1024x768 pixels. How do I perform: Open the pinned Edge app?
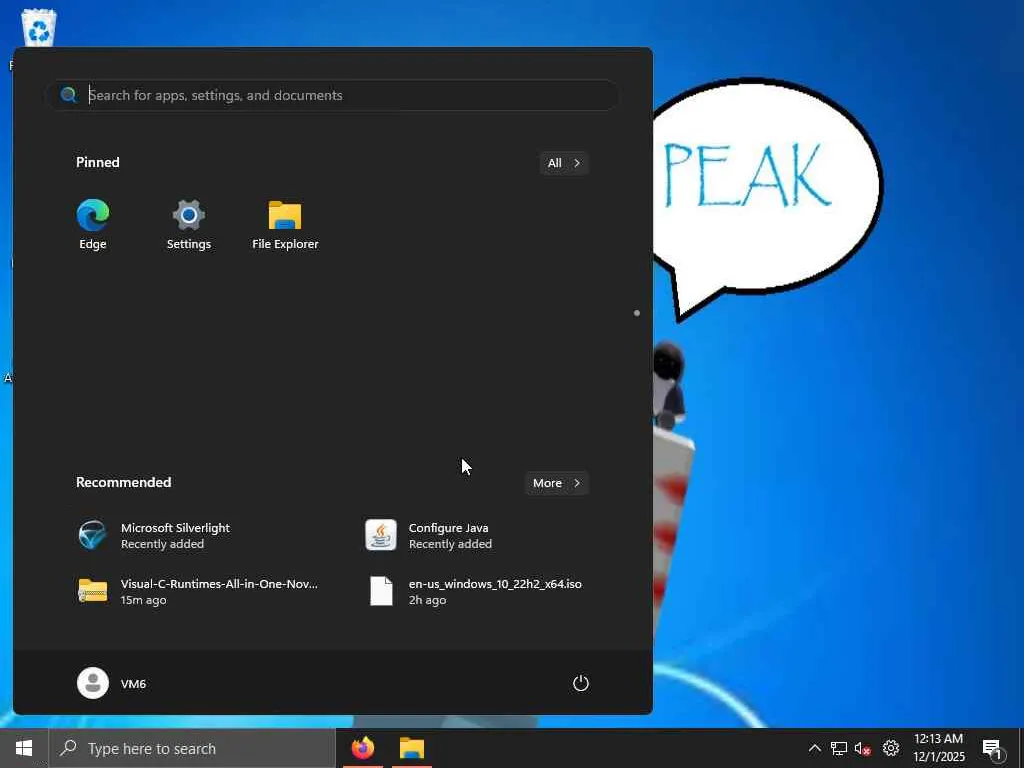(93, 224)
